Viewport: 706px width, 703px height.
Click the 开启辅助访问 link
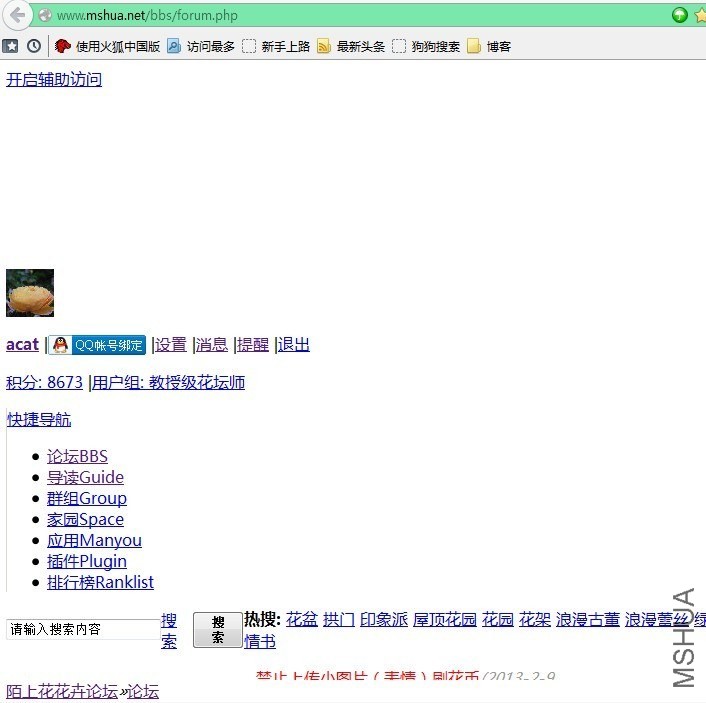(54, 80)
